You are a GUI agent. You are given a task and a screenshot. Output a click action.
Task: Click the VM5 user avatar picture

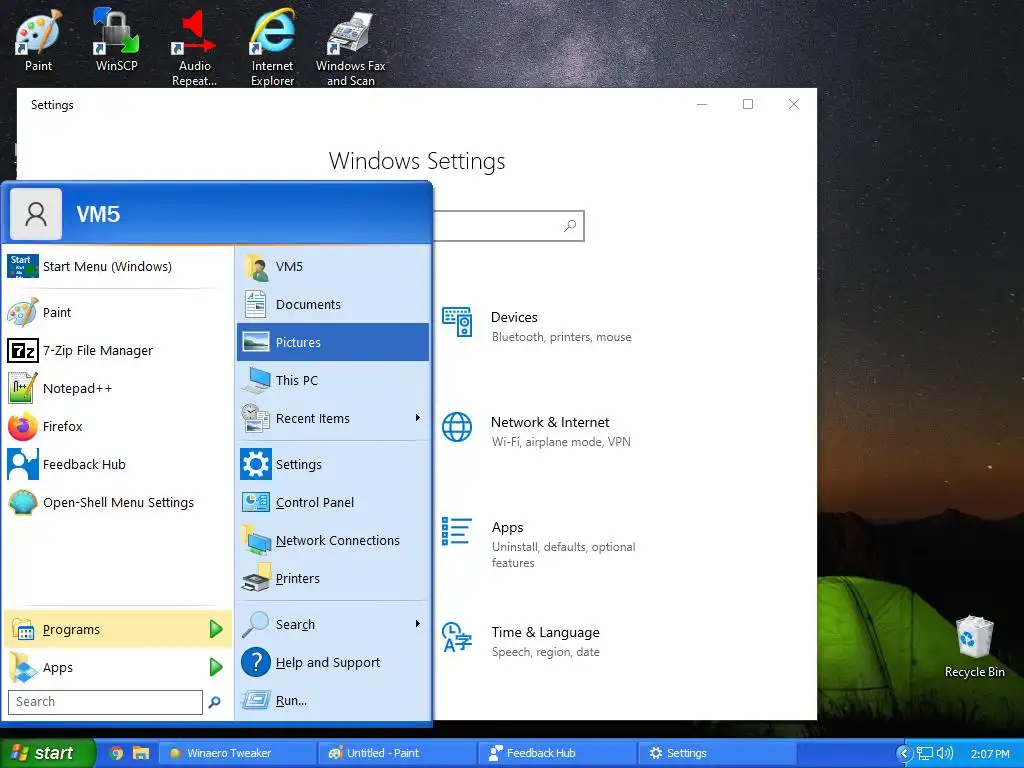click(x=36, y=214)
